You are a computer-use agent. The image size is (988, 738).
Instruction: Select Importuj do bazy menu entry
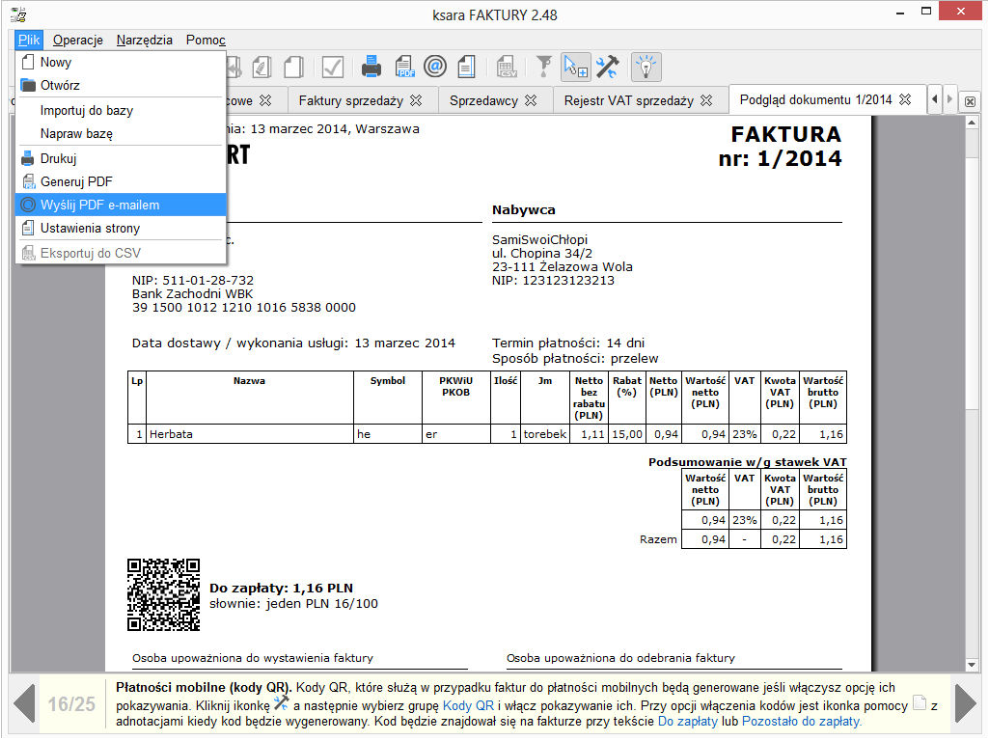[x=121, y=110]
